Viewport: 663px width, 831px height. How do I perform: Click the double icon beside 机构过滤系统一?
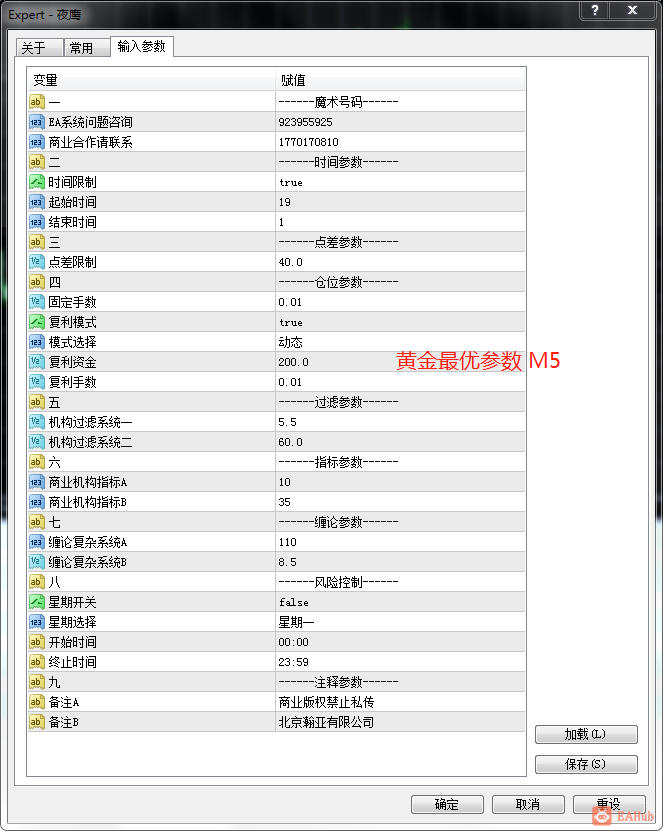tap(36, 422)
